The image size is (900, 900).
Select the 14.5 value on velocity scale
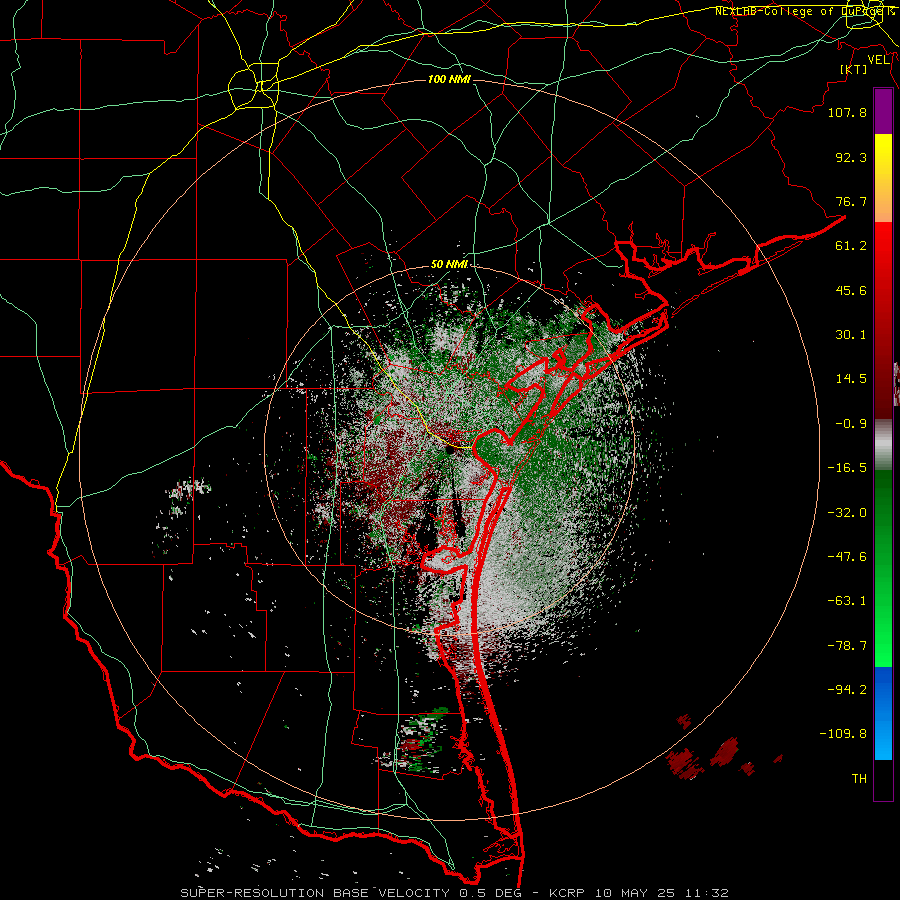[x=851, y=379]
